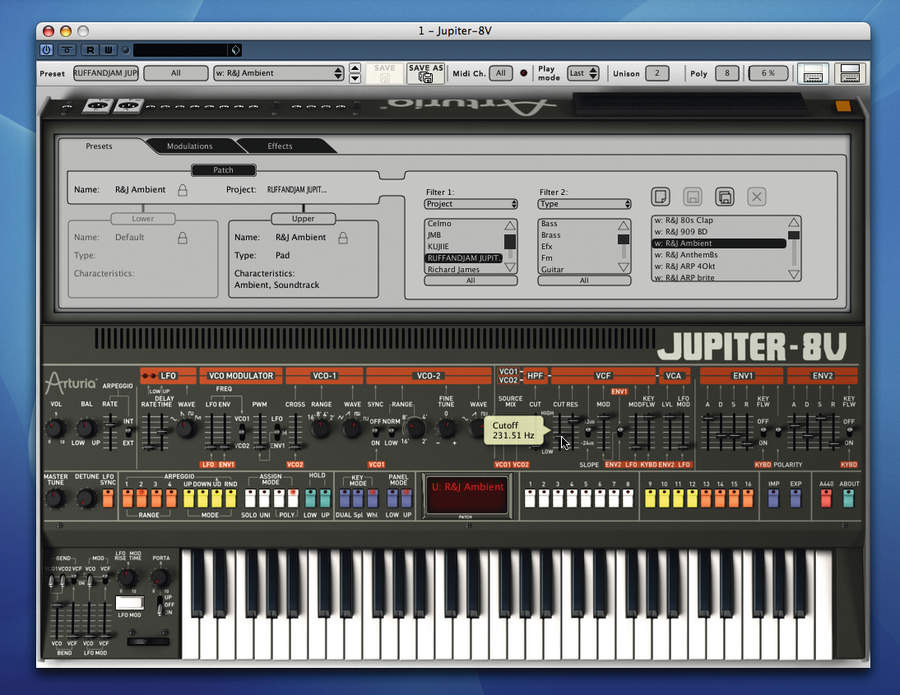
Task: Click the LFO MOD RISE TIME knob
Action: tap(127, 577)
